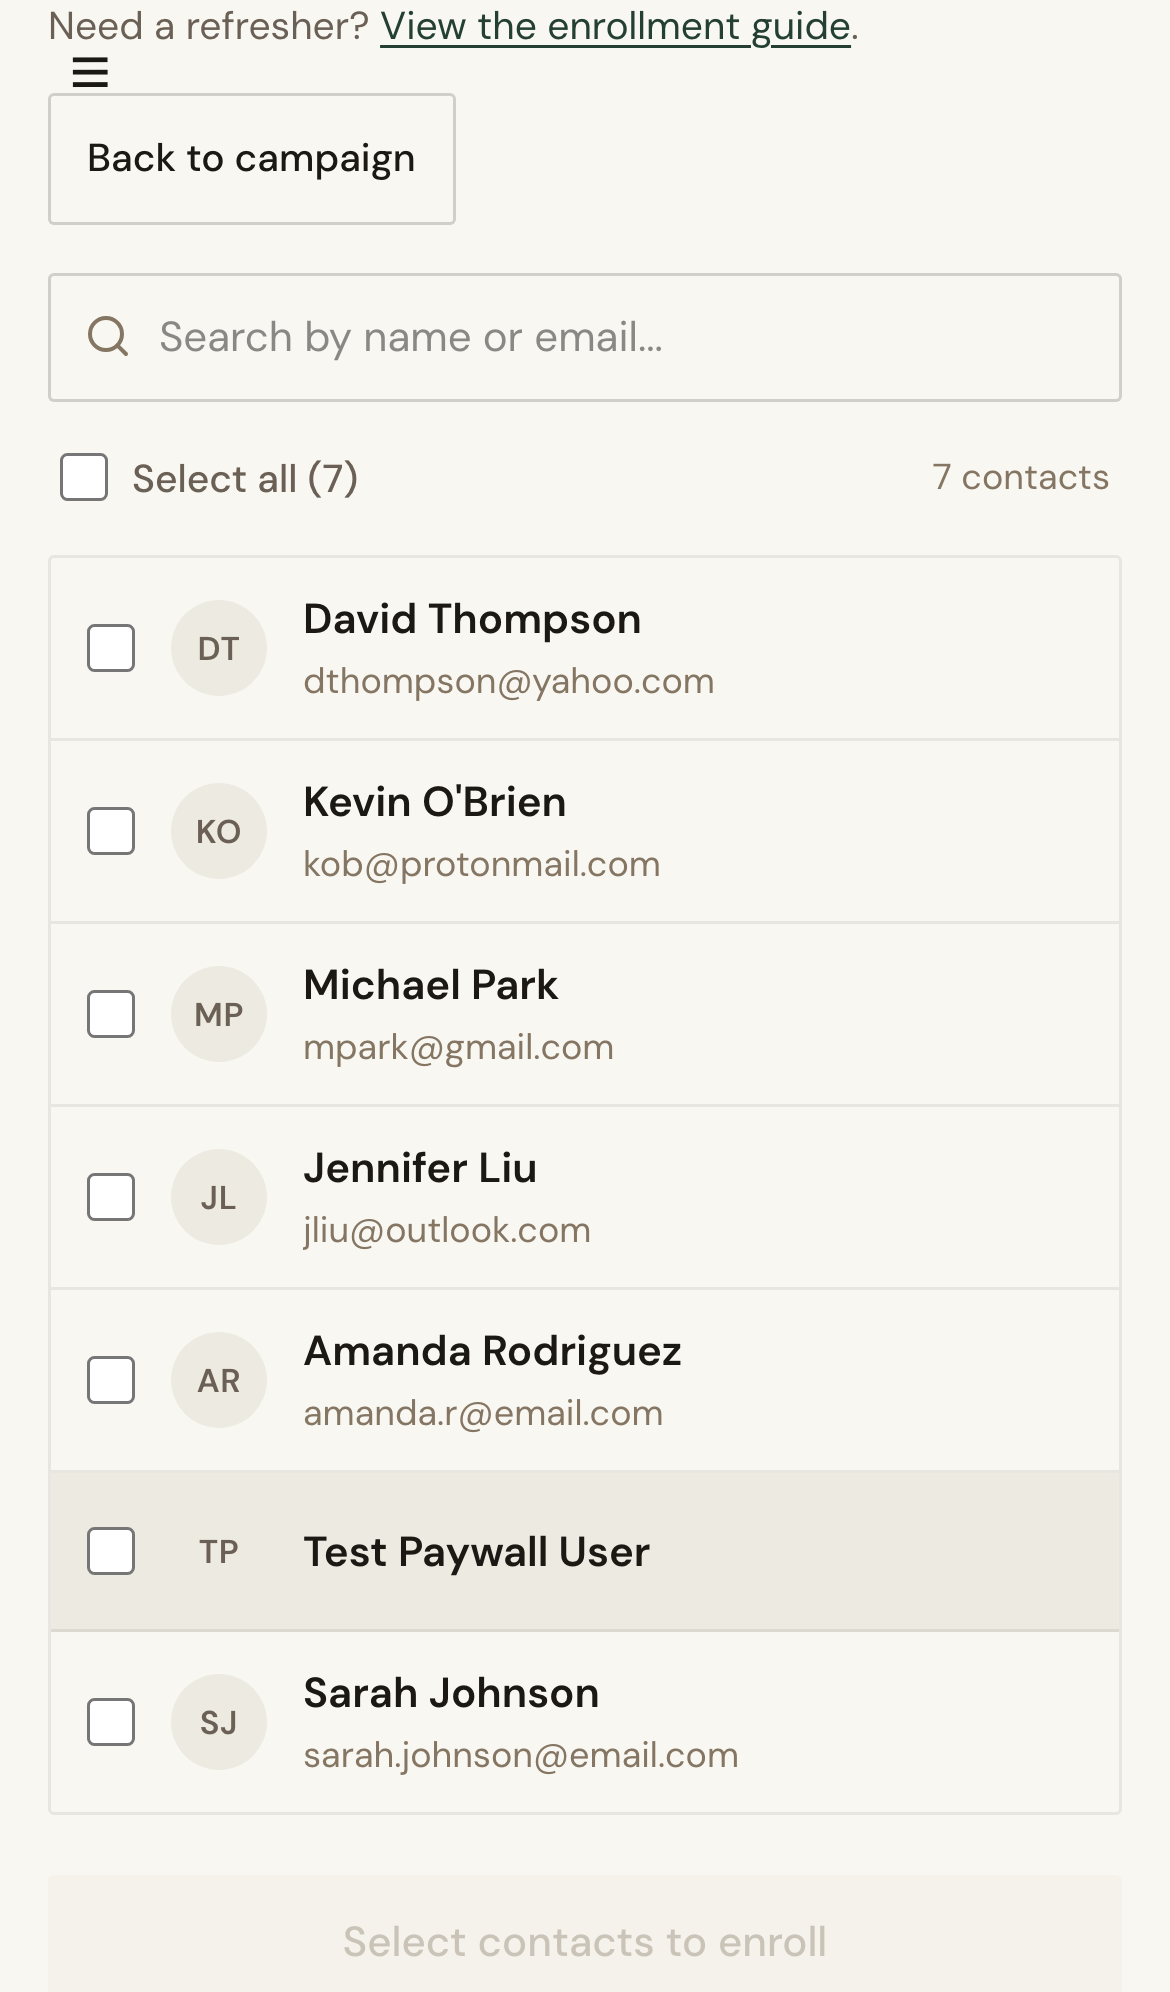
Task: Click Jennifer Liu's JL avatar
Action: [x=219, y=1197]
